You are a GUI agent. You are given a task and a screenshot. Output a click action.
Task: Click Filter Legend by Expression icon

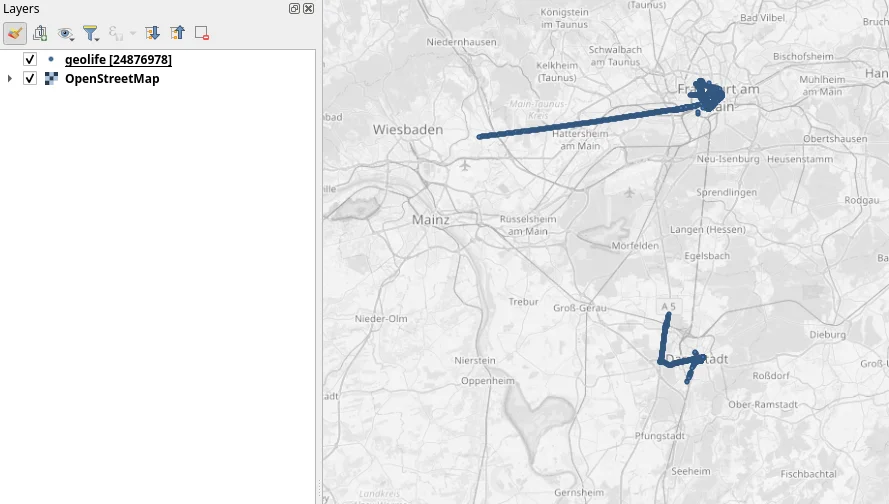(116, 33)
